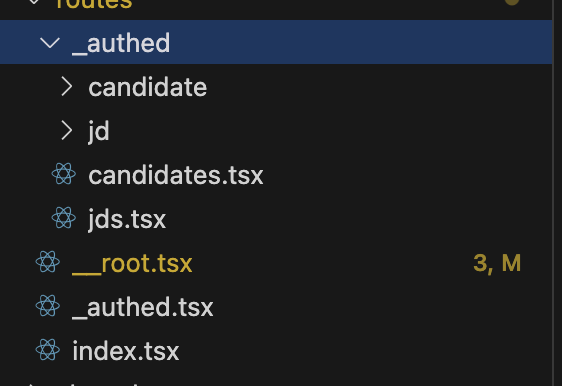Viewport: 562px width, 386px height.
Task: Expand the candidate folder chevron
Action: point(67,86)
